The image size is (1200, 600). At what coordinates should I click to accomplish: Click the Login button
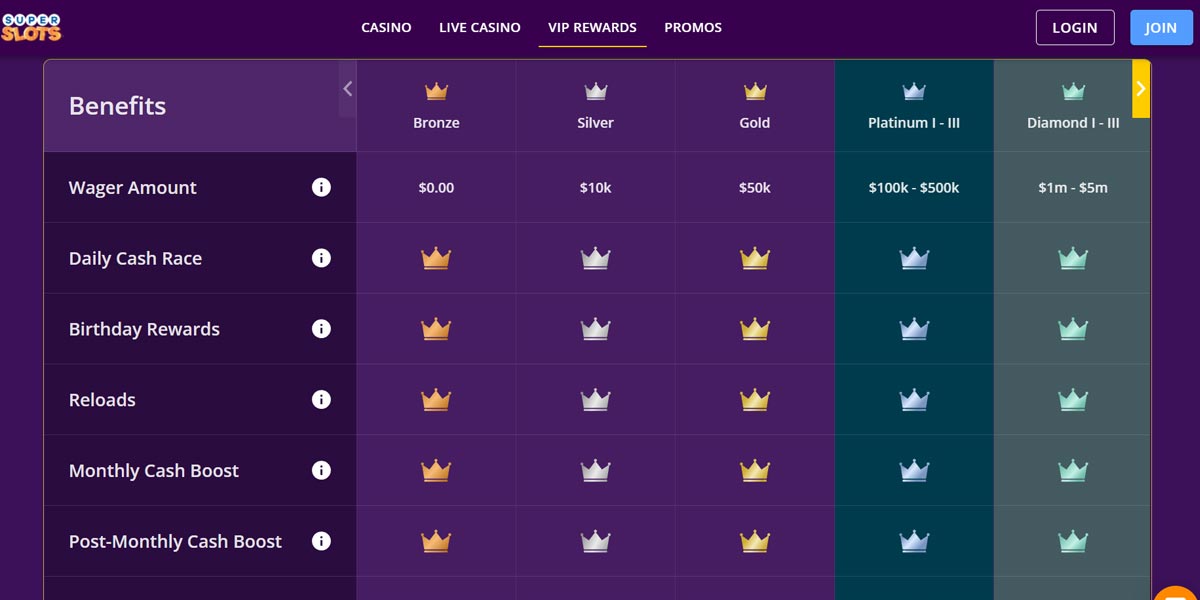[x=1075, y=28]
